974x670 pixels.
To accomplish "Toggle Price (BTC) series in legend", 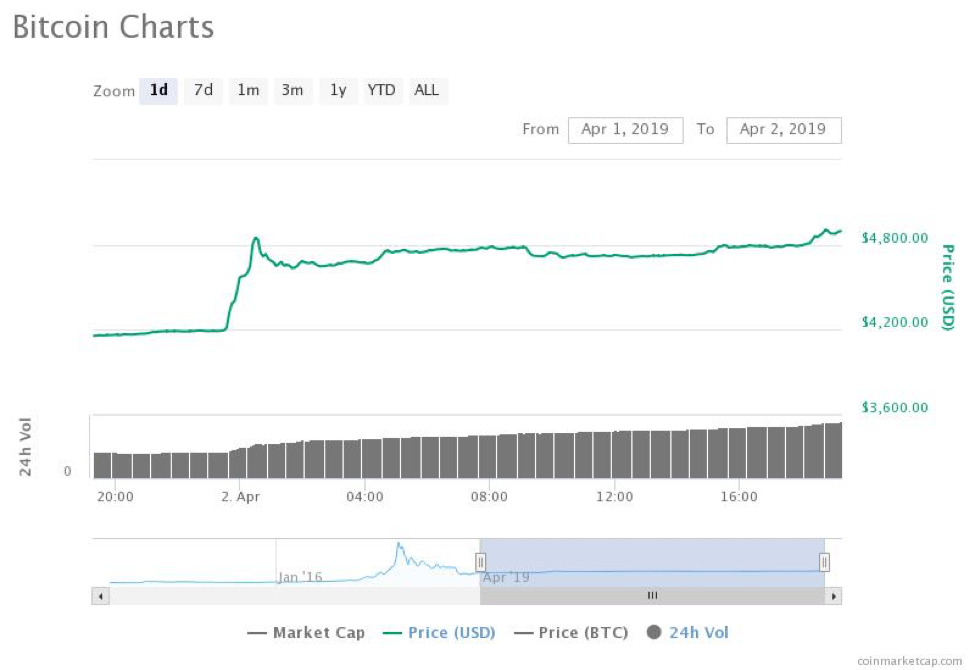I will [571, 633].
